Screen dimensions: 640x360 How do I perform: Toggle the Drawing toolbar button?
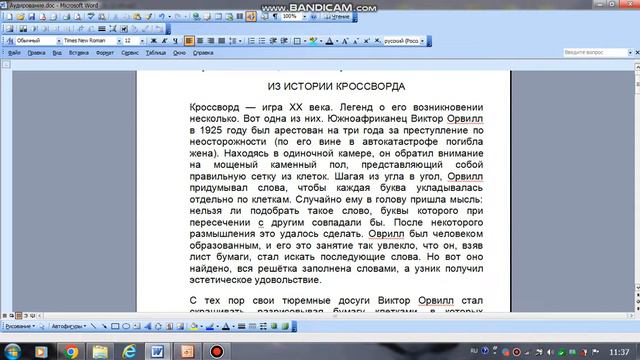point(251,17)
